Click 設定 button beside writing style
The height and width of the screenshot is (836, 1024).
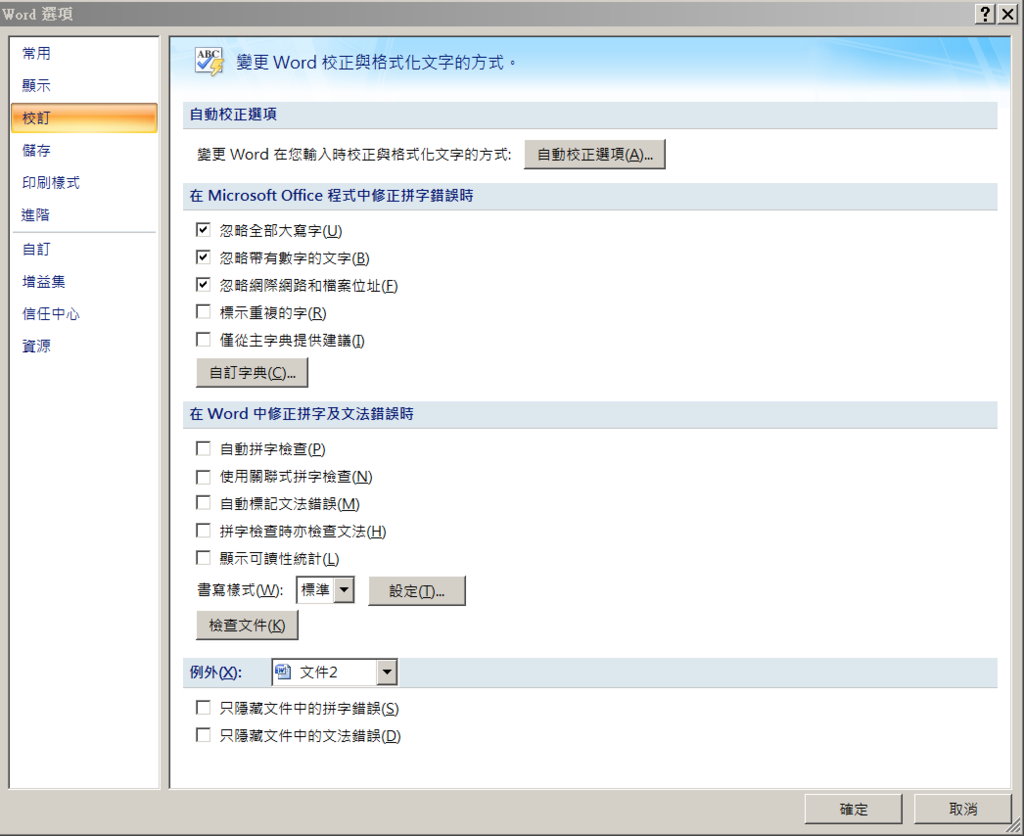point(417,591)
